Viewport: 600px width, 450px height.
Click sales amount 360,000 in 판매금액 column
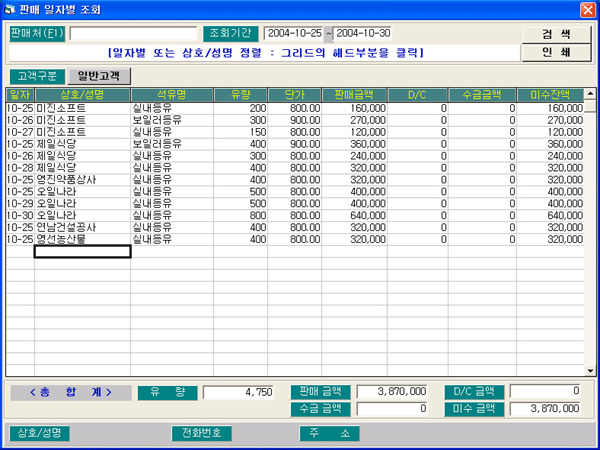click(x=354, y=144)
